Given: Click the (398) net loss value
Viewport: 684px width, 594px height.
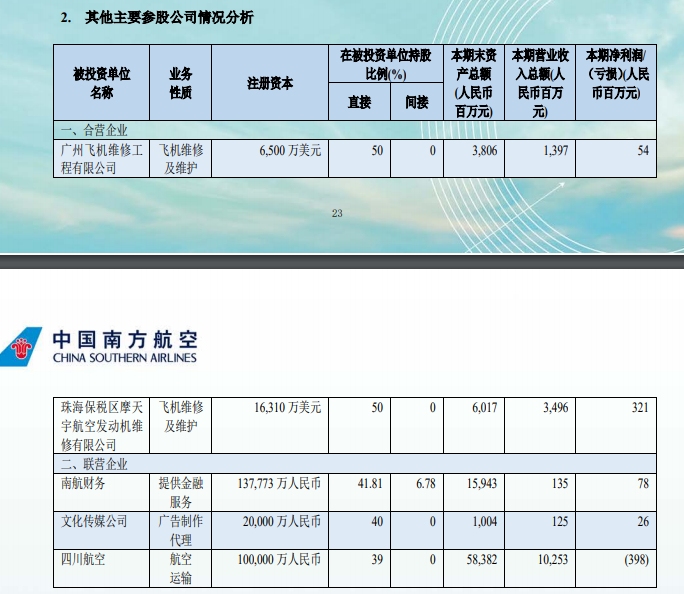Looking at the screenshot, I should [636, 559].
